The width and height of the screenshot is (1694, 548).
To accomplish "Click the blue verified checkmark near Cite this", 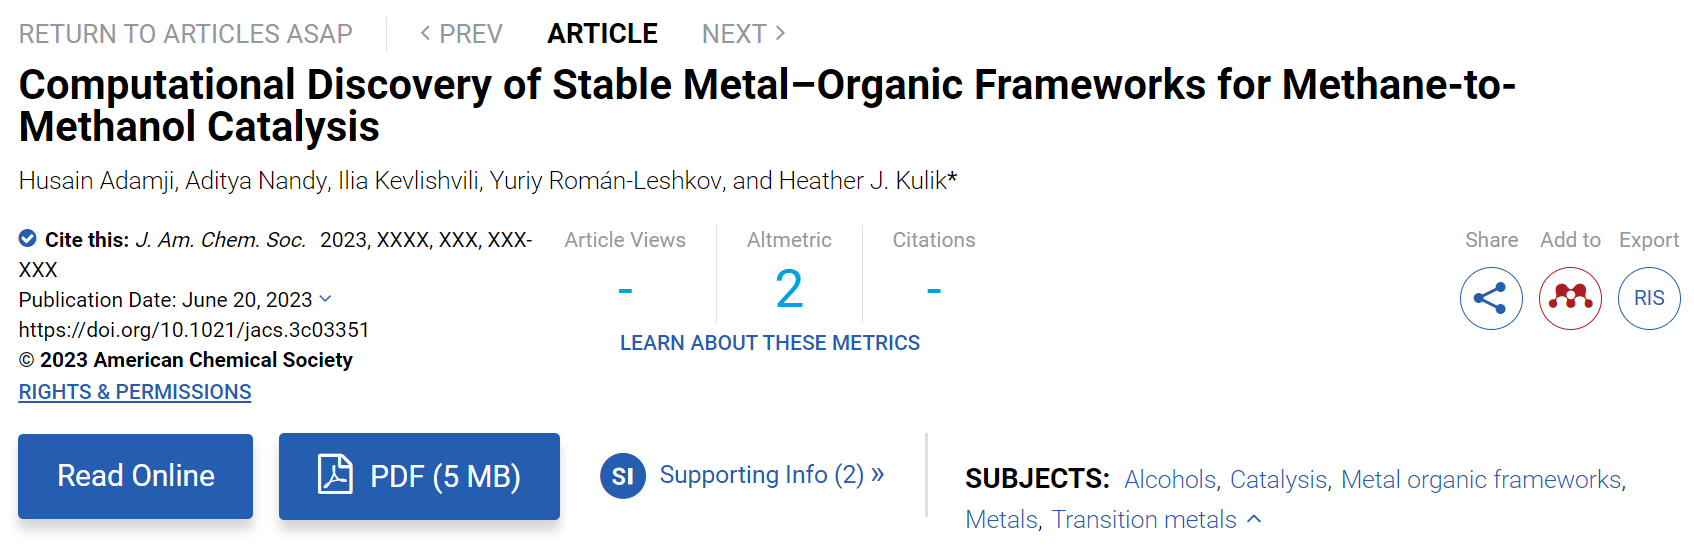I will [x=28, y=239].
